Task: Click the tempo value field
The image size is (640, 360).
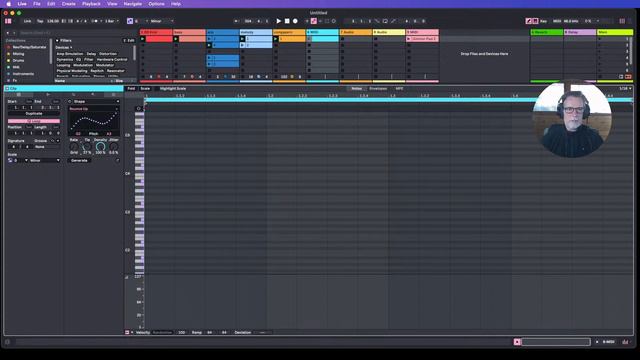Action: 53,21
